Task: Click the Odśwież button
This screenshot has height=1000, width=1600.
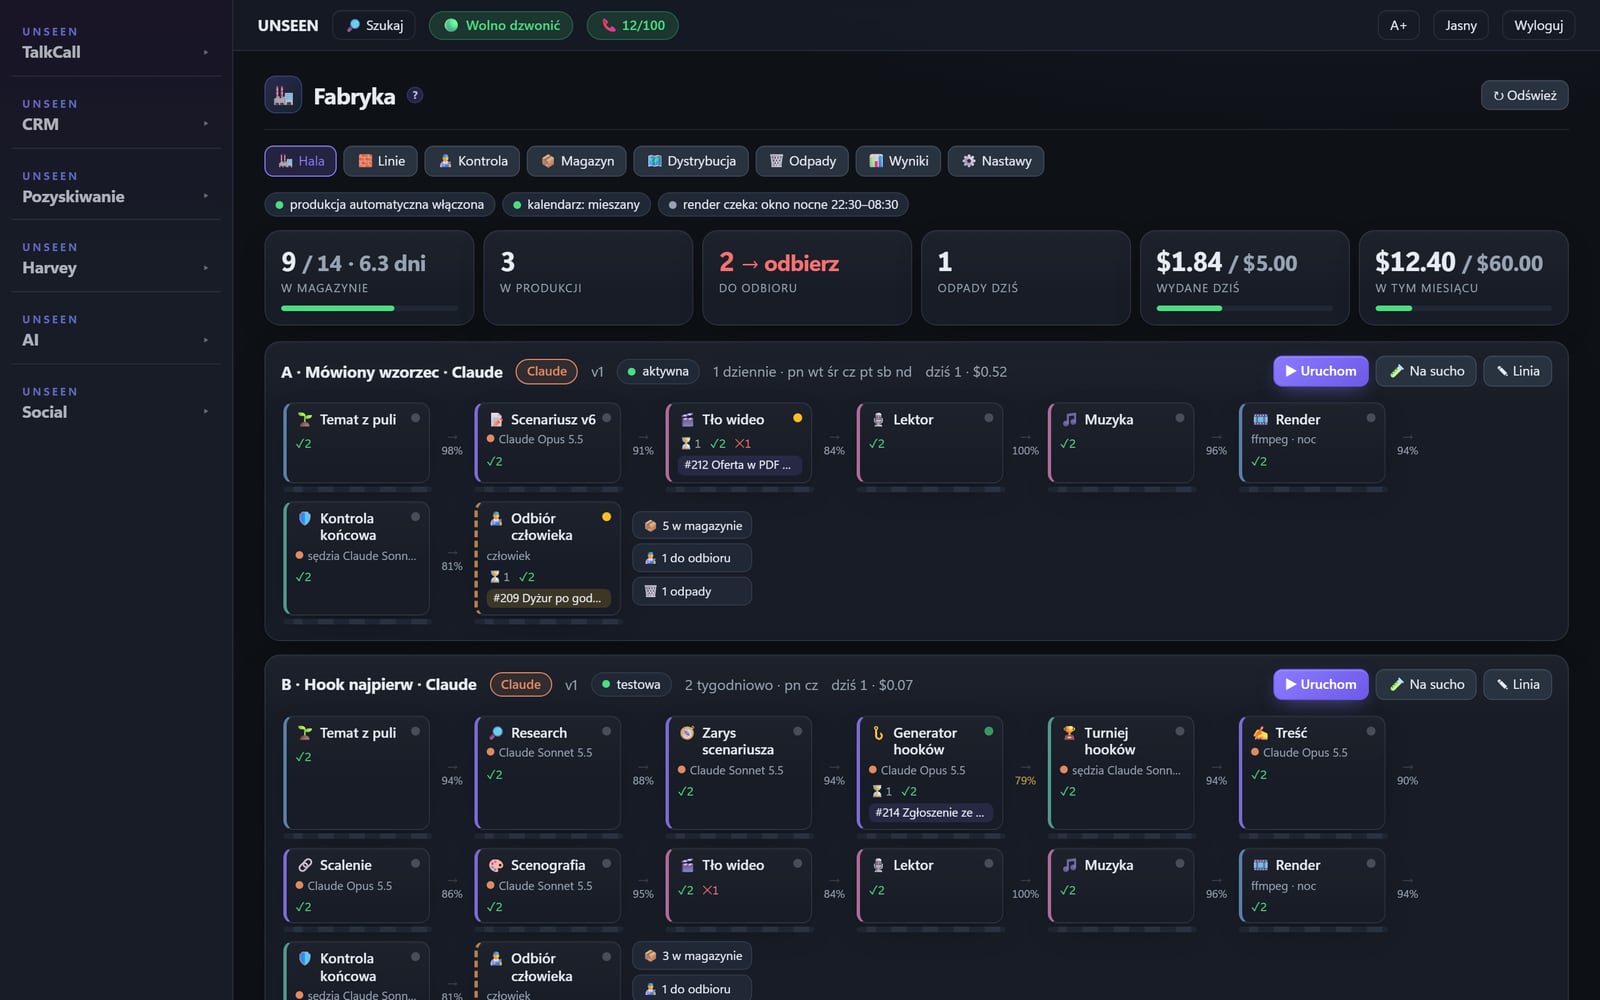Action: (x=1524, y=95)
